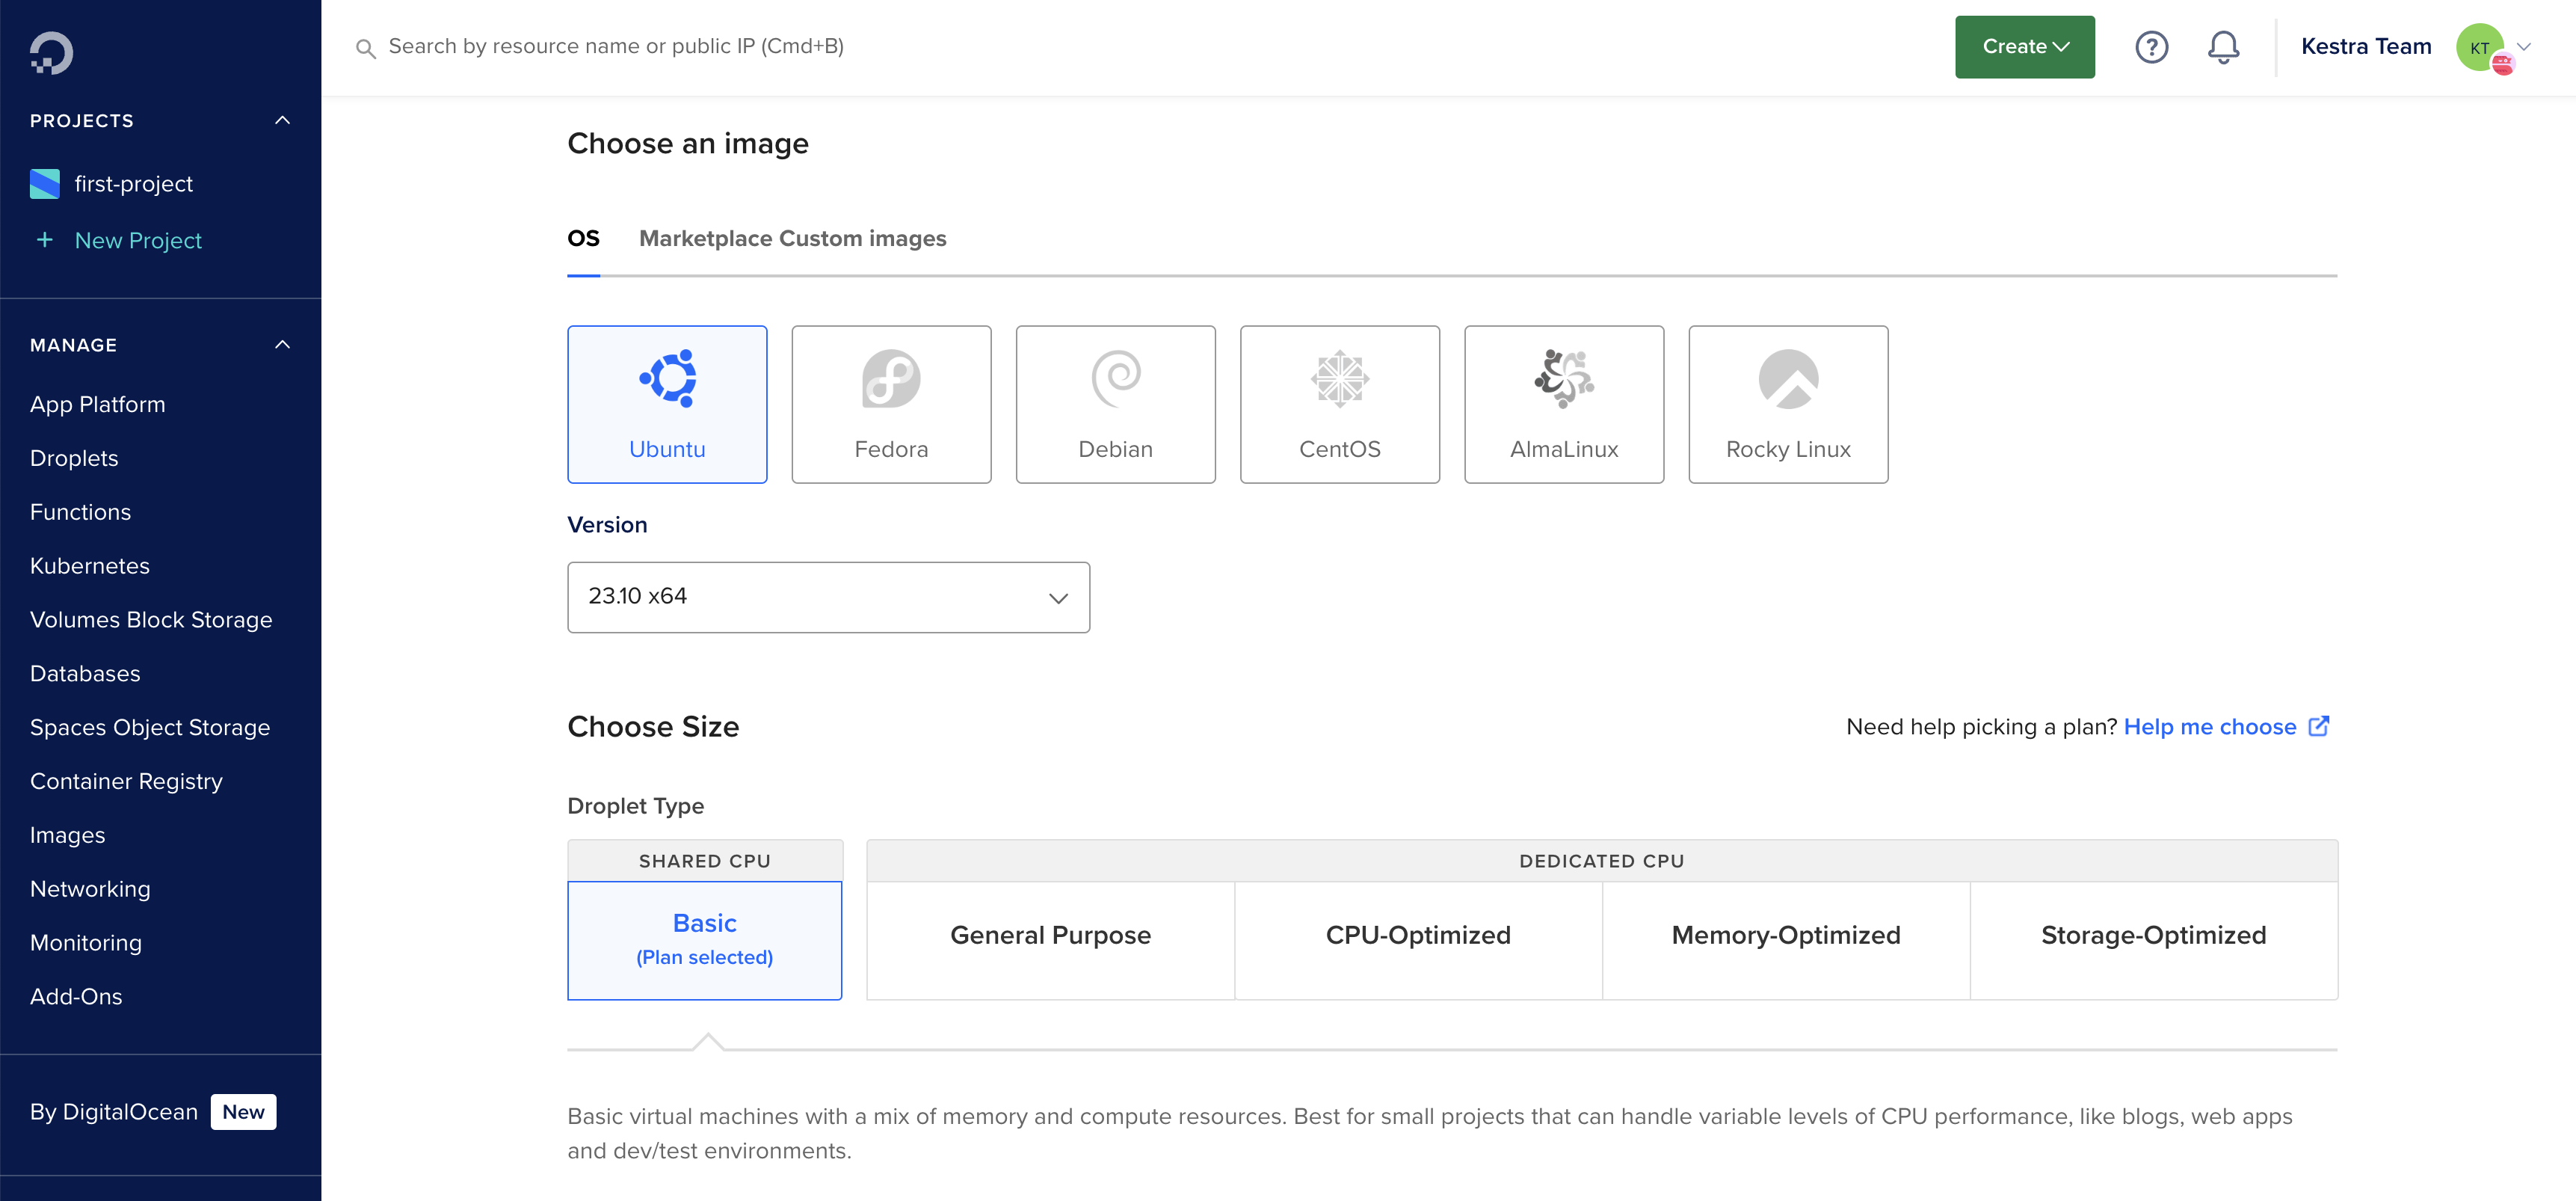Select the Fedora image icon
Viewport: 2576px width, 1201px height.
click(890, 380)
